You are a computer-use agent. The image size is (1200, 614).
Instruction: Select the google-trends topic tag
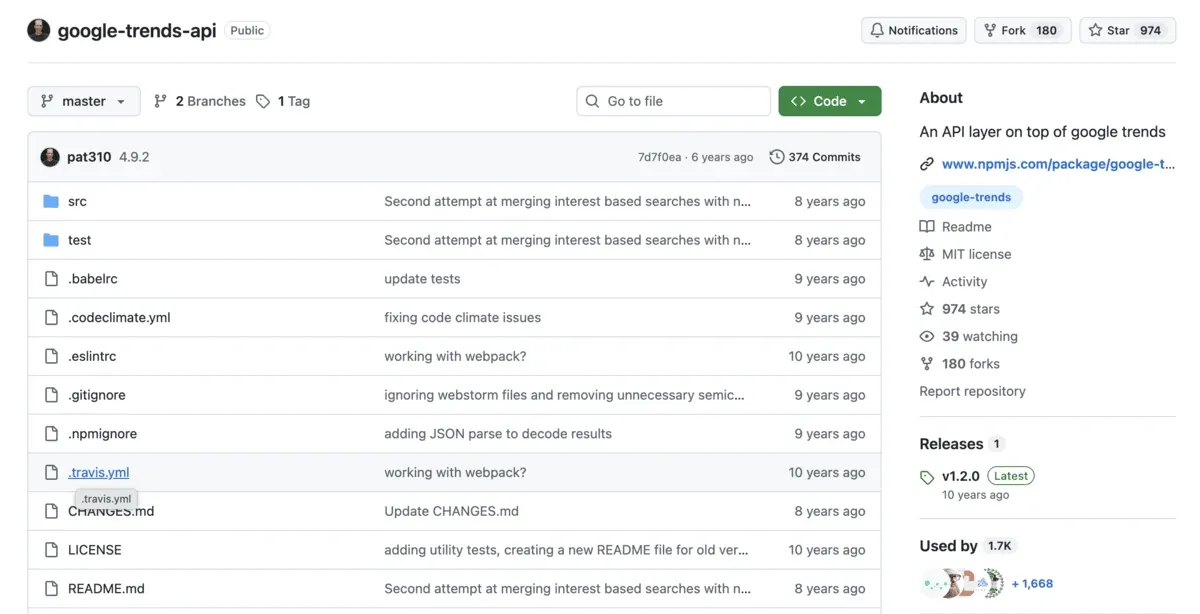coord(971,197)
